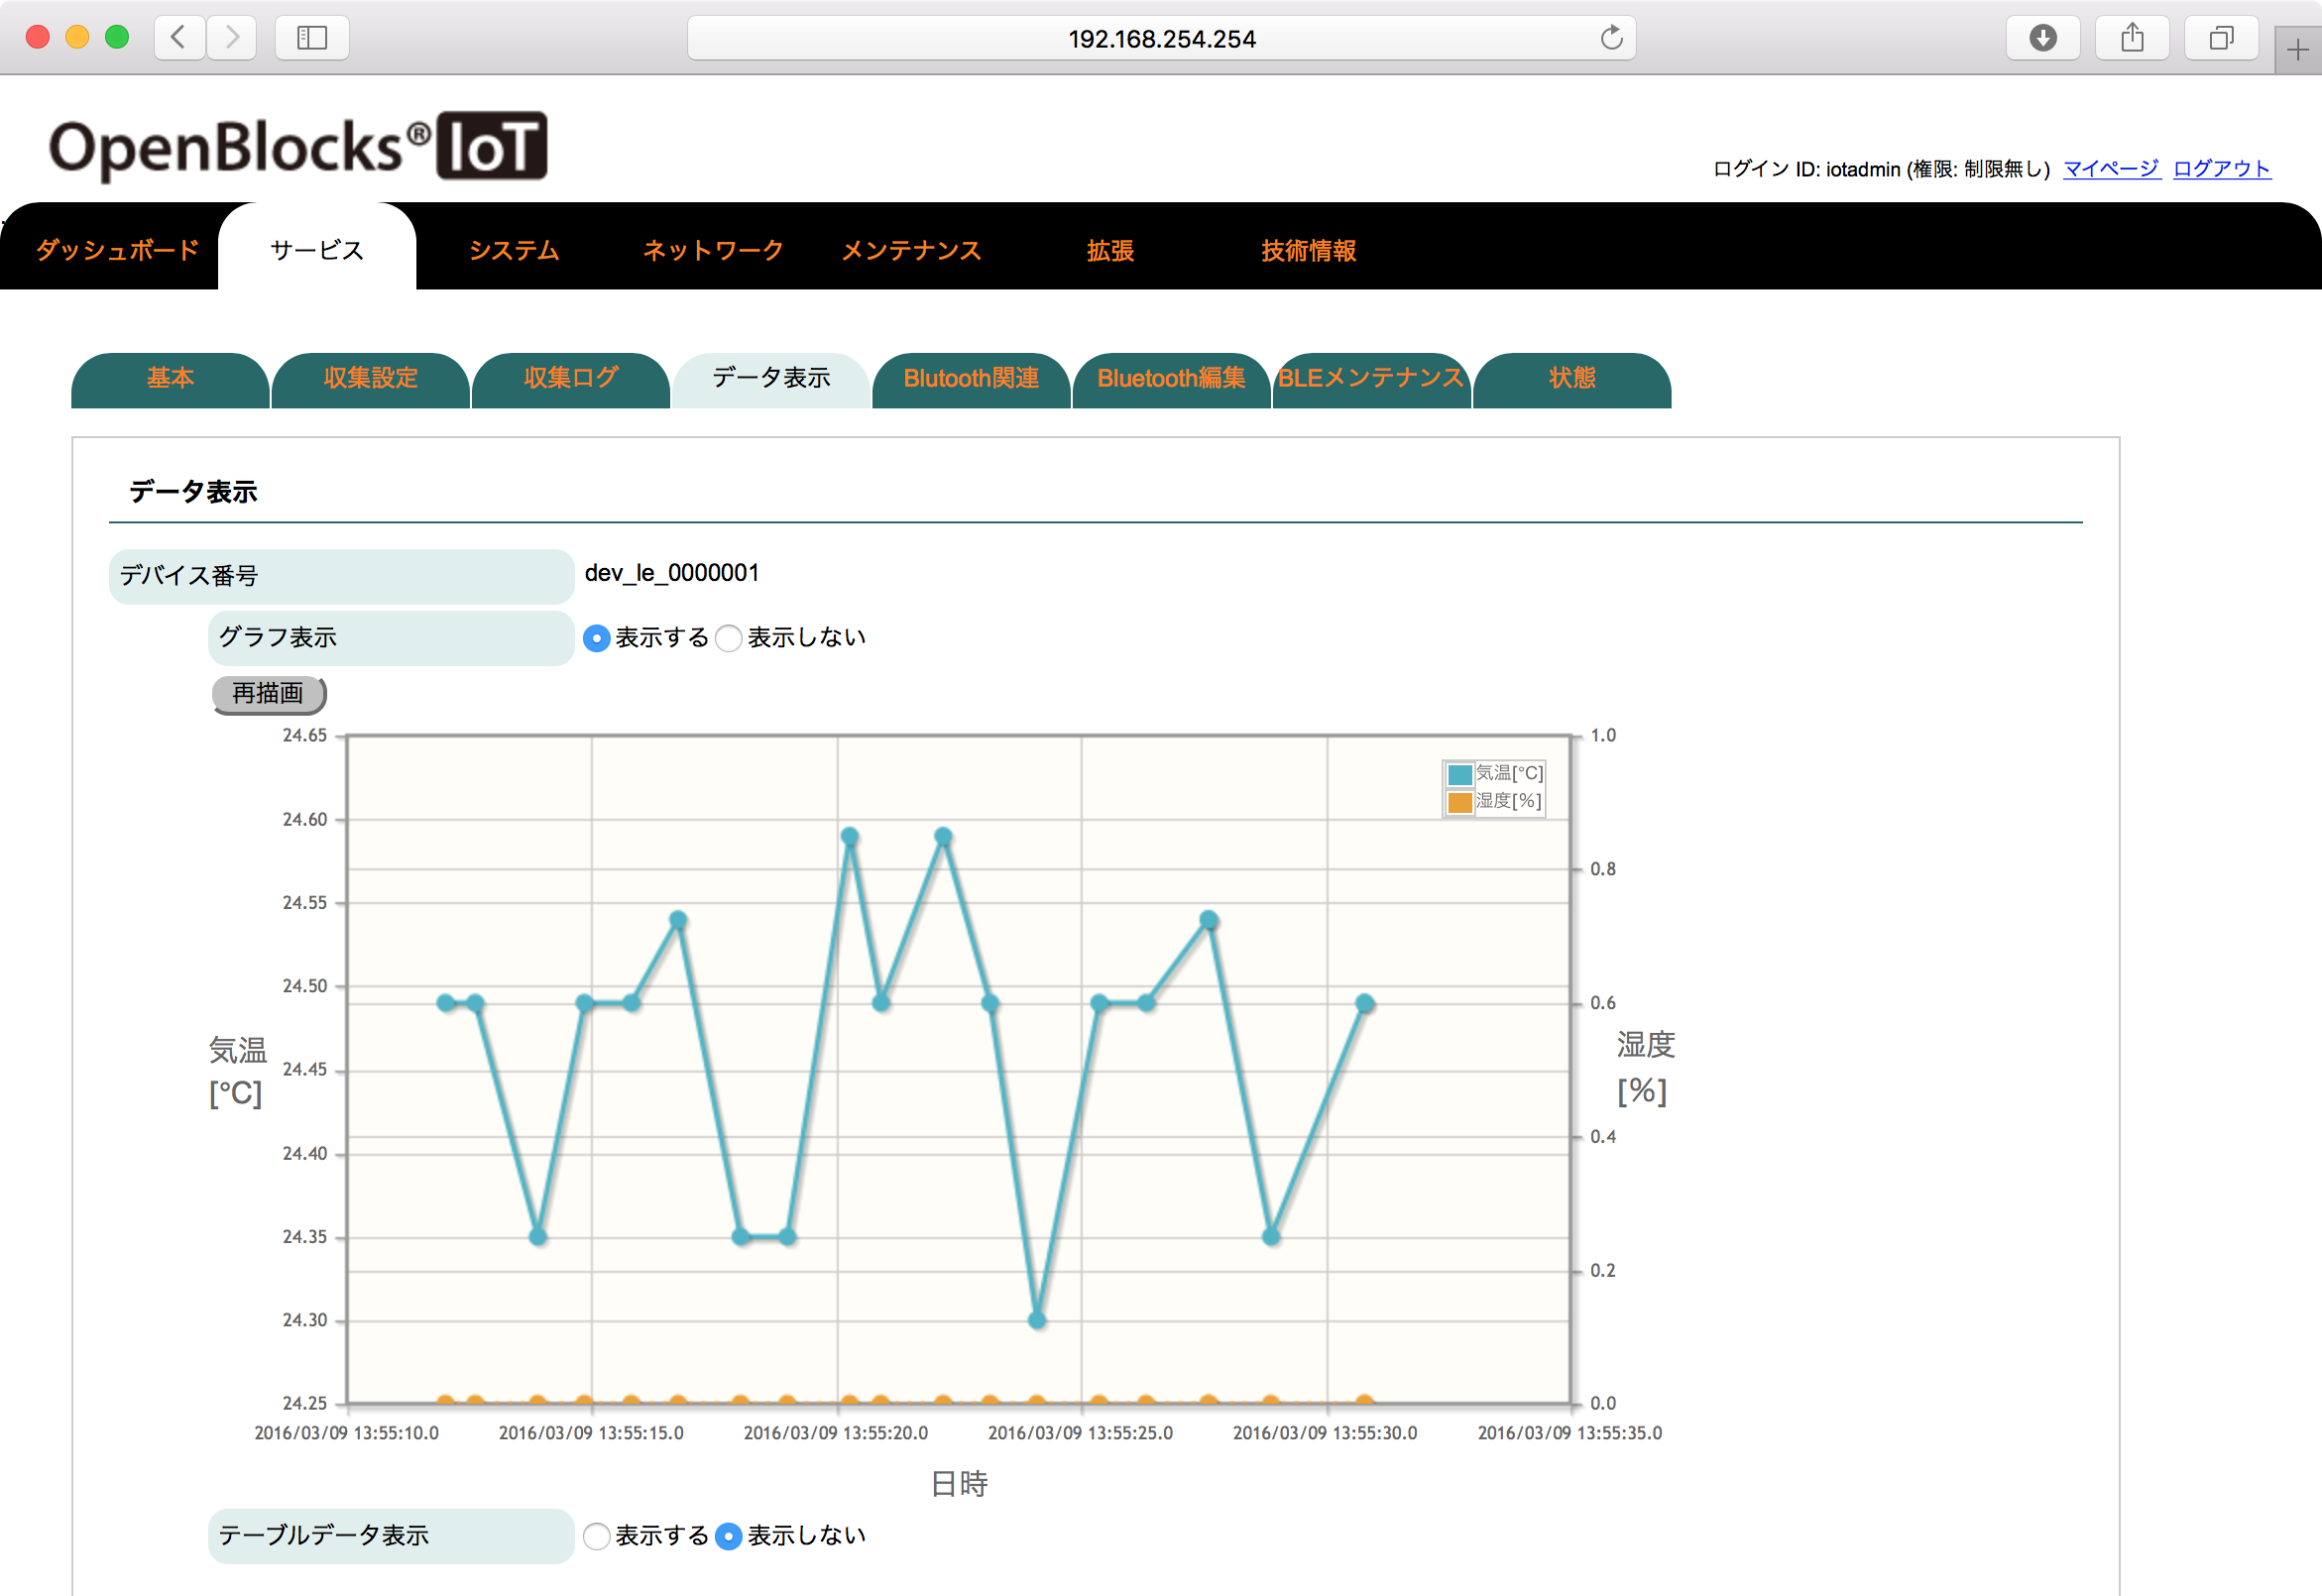The width and height of the screenshot is (2322, 1596).
Task: Open the Safari downloads icon
Action: [x=2043, y=38]
